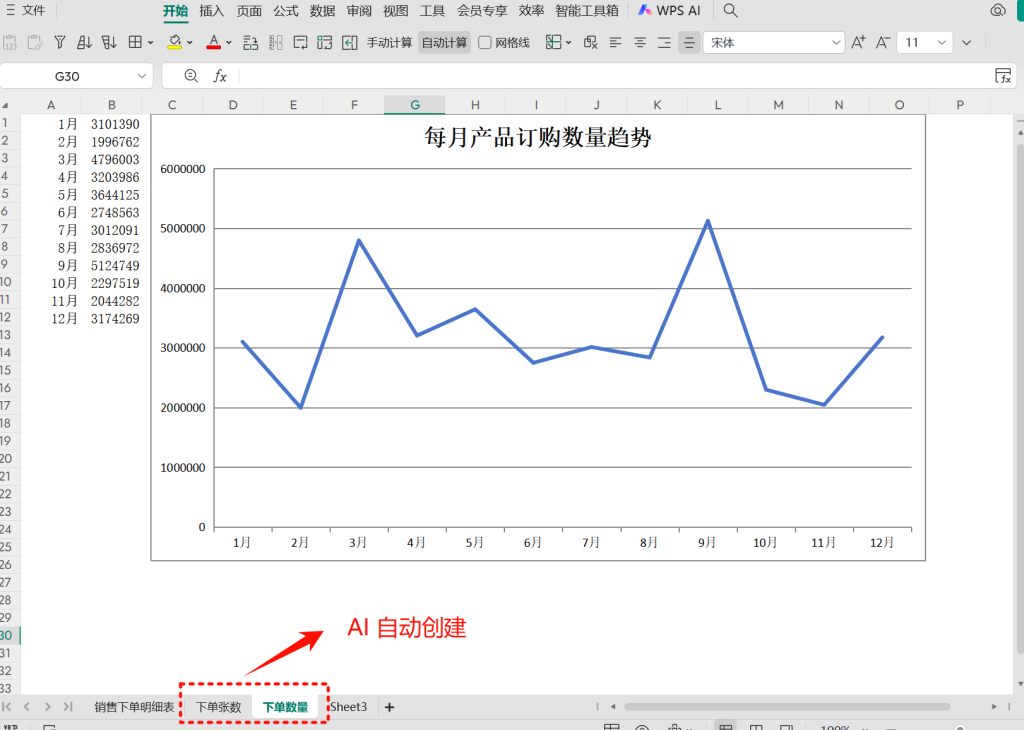Click the green-cornered rows icon
Image resolution: width=1024 pixels, height=730 pixels.
click(325, 42)
